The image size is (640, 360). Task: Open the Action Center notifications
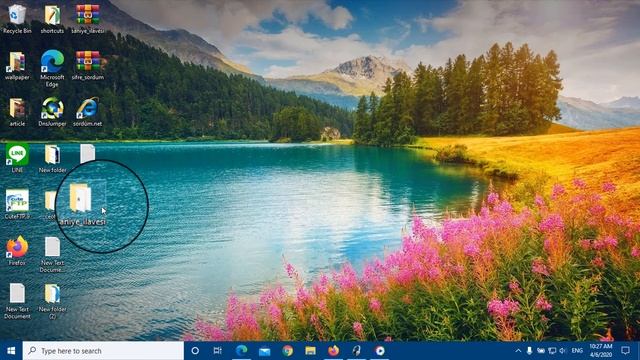625,351
